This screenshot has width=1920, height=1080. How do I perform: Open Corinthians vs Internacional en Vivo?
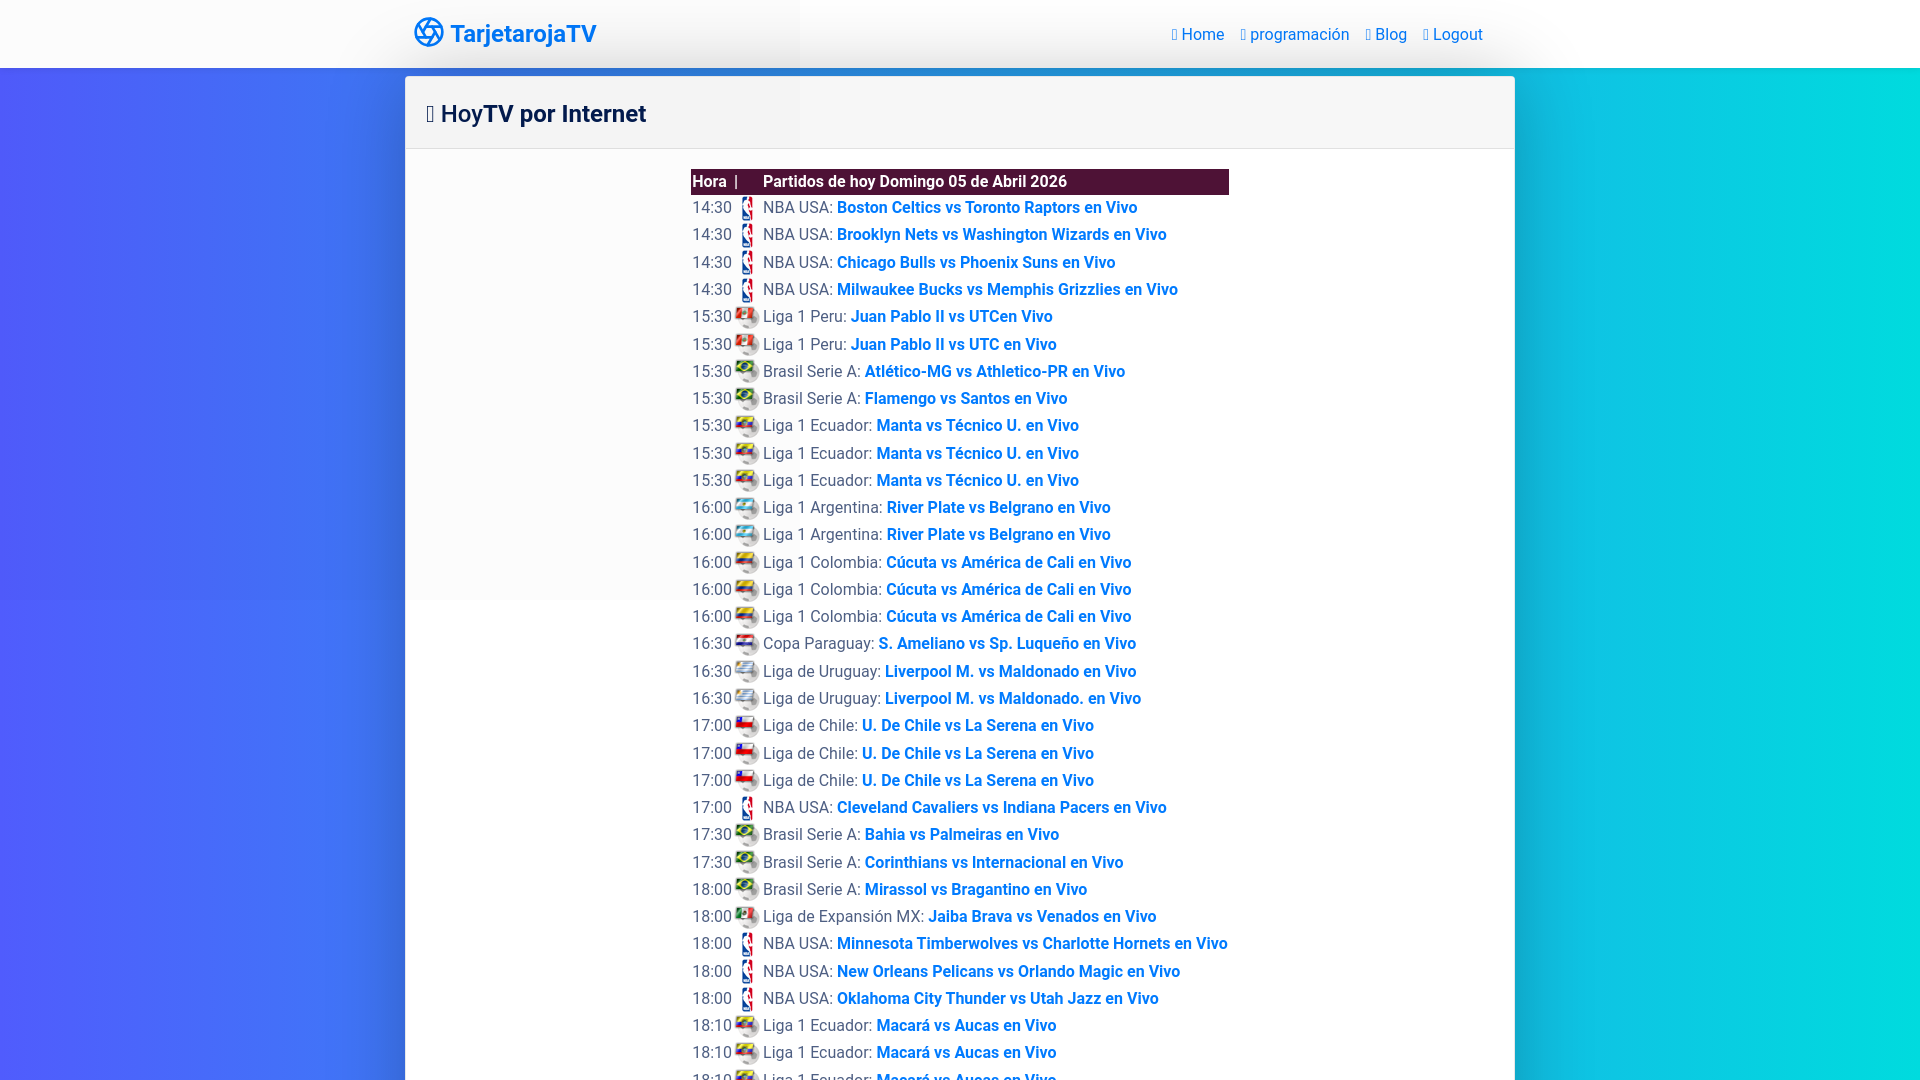pos(993,863)
